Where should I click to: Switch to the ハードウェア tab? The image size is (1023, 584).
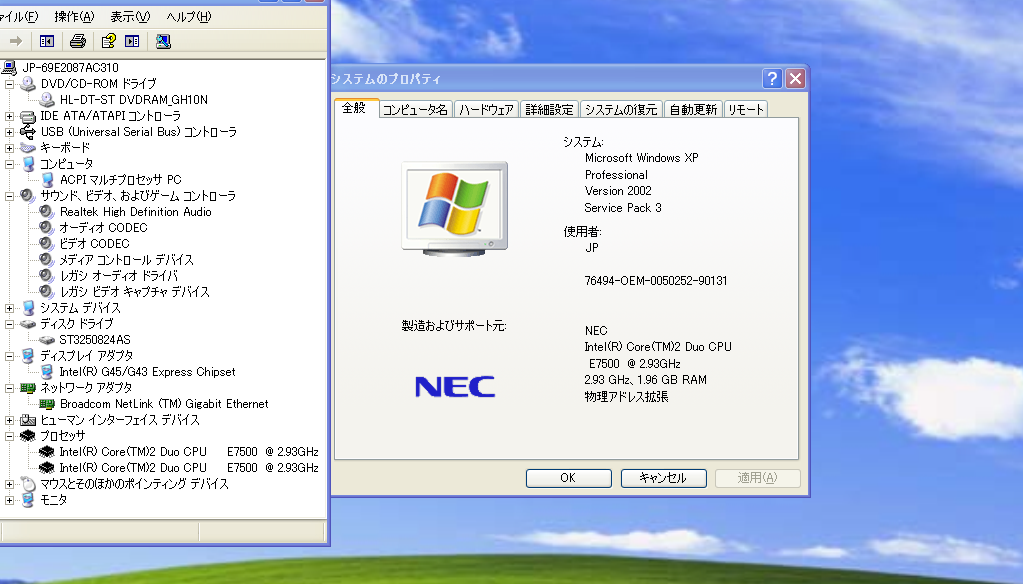tap(486, 108)
